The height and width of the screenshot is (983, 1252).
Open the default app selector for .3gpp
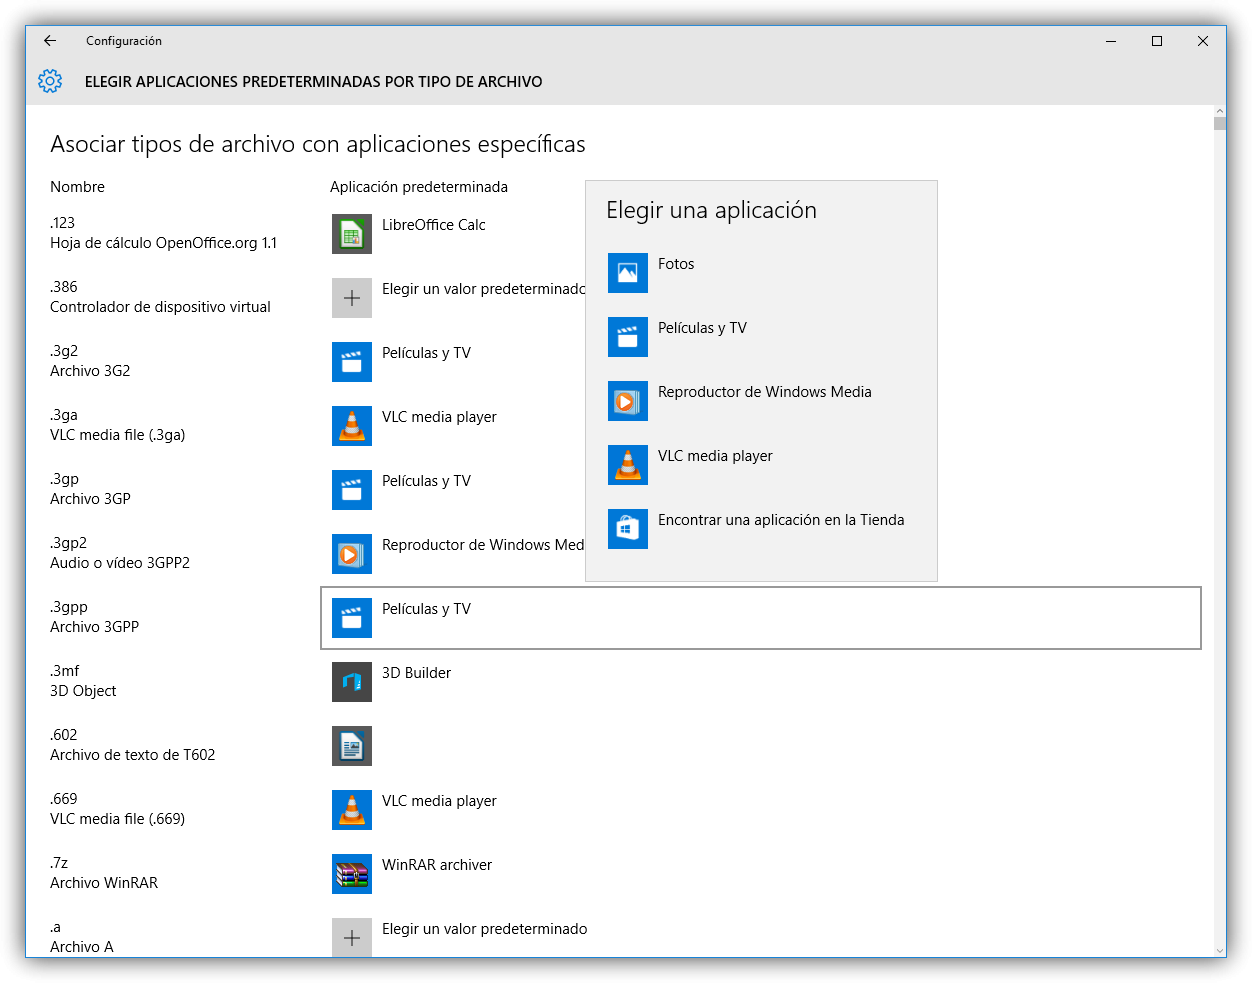(x=760, y=618)
